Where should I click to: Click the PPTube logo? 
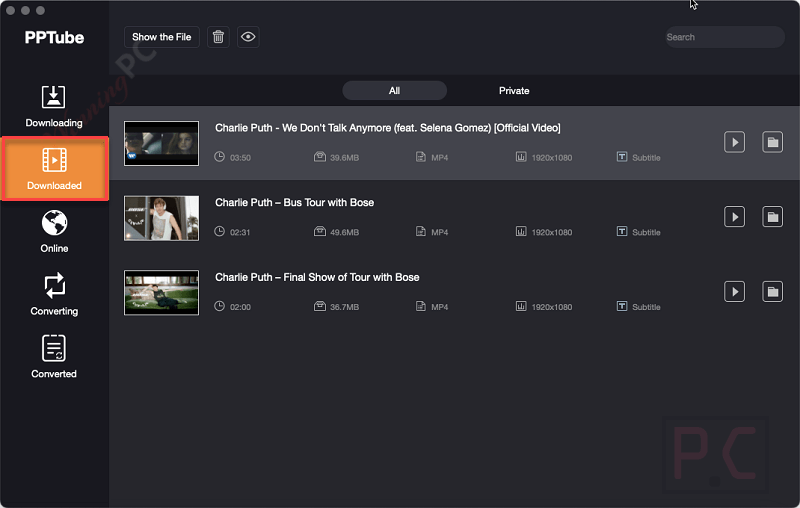(54, 37)
